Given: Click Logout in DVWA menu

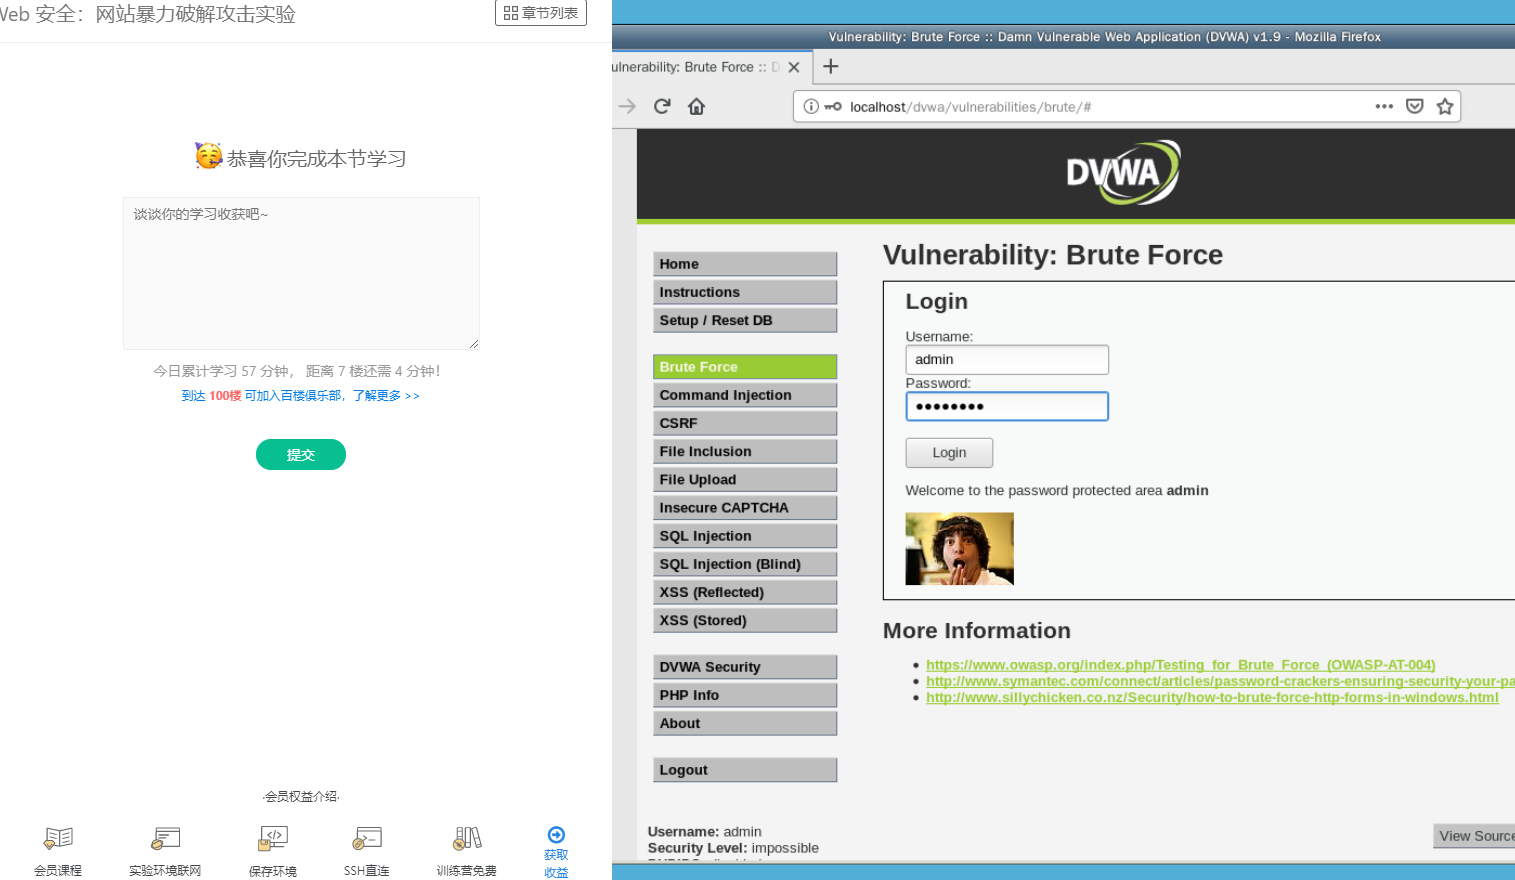Looking at the screenshot, I should coord(745,770).
